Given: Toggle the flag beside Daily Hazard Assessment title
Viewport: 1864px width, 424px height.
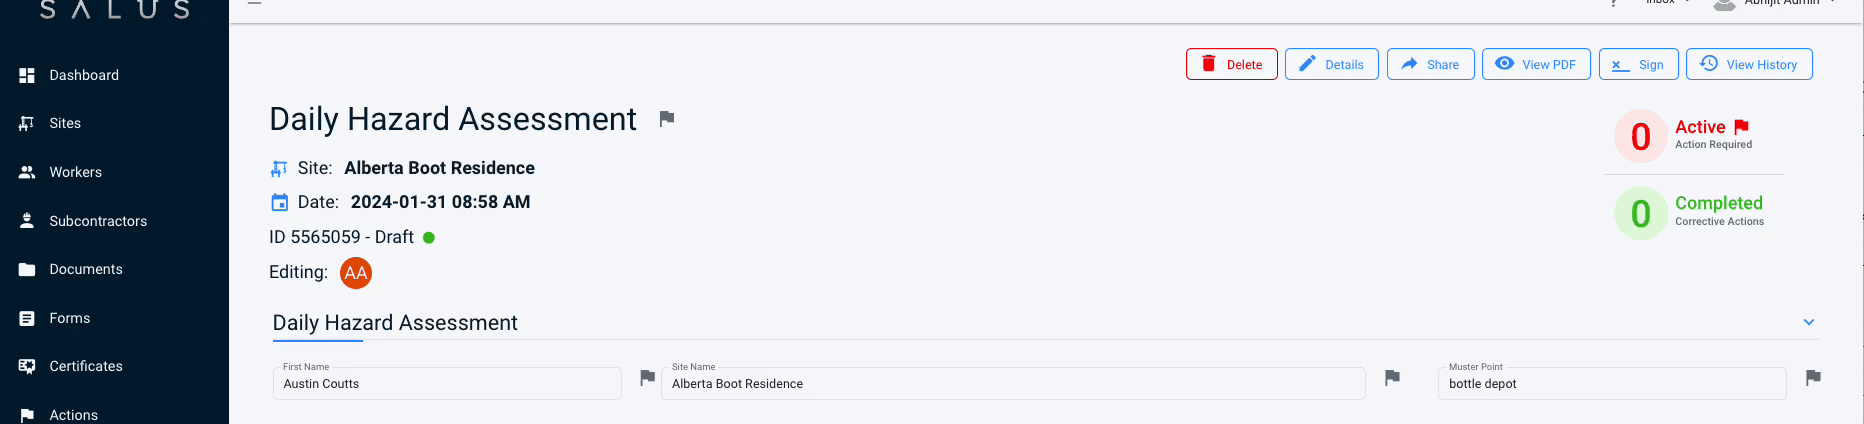Looking at the screenshot, I should point(667,119).
